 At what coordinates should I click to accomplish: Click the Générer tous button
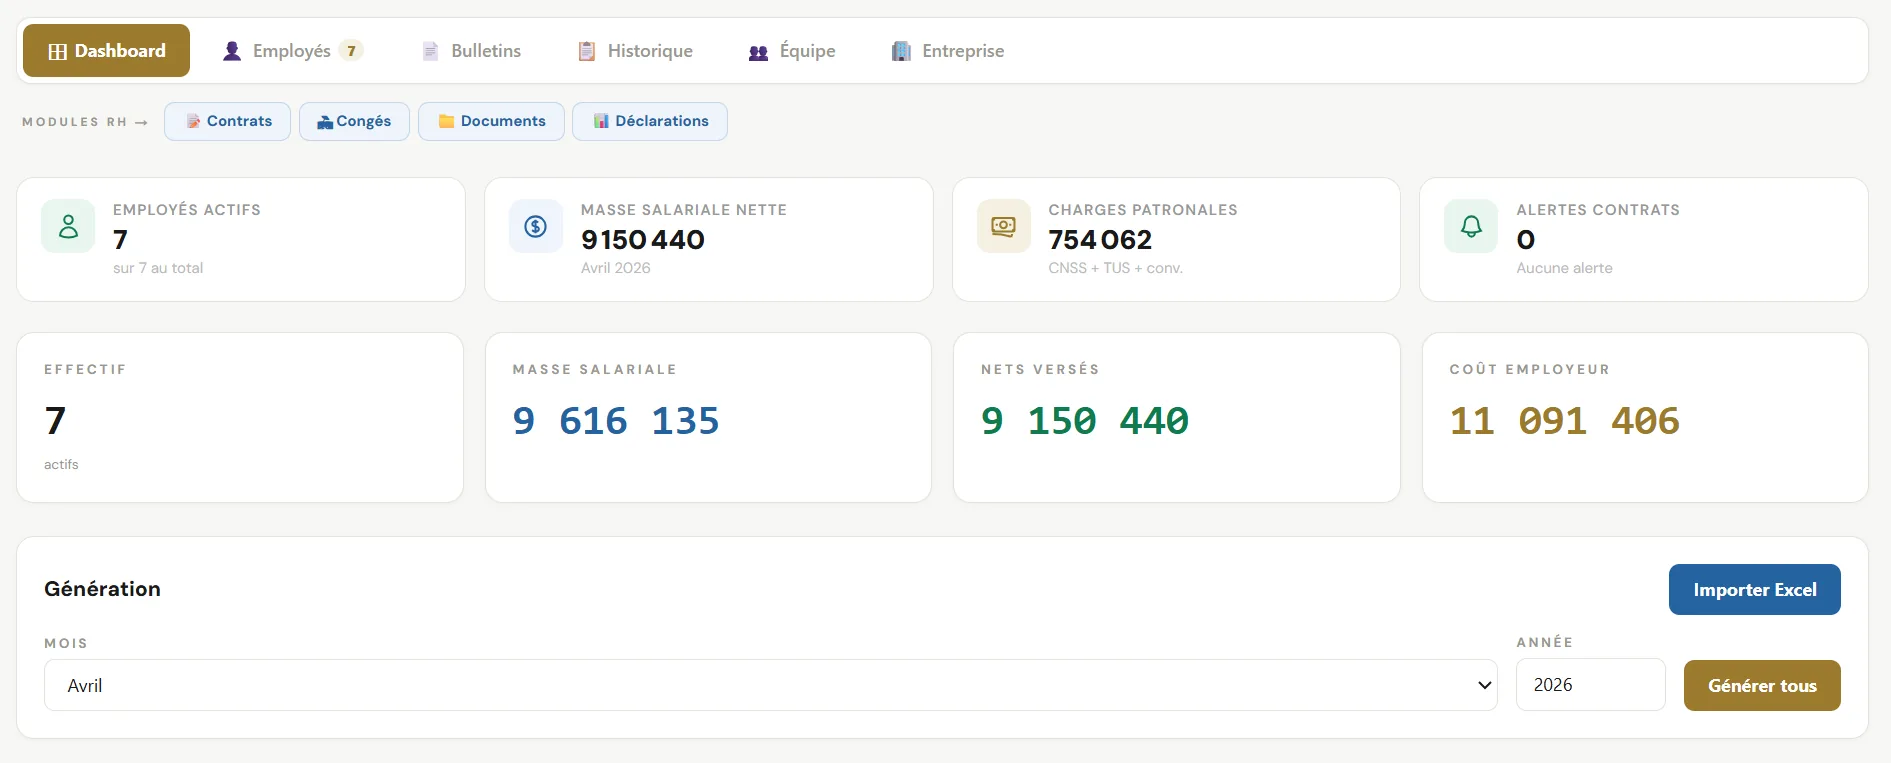(1762, 686)
